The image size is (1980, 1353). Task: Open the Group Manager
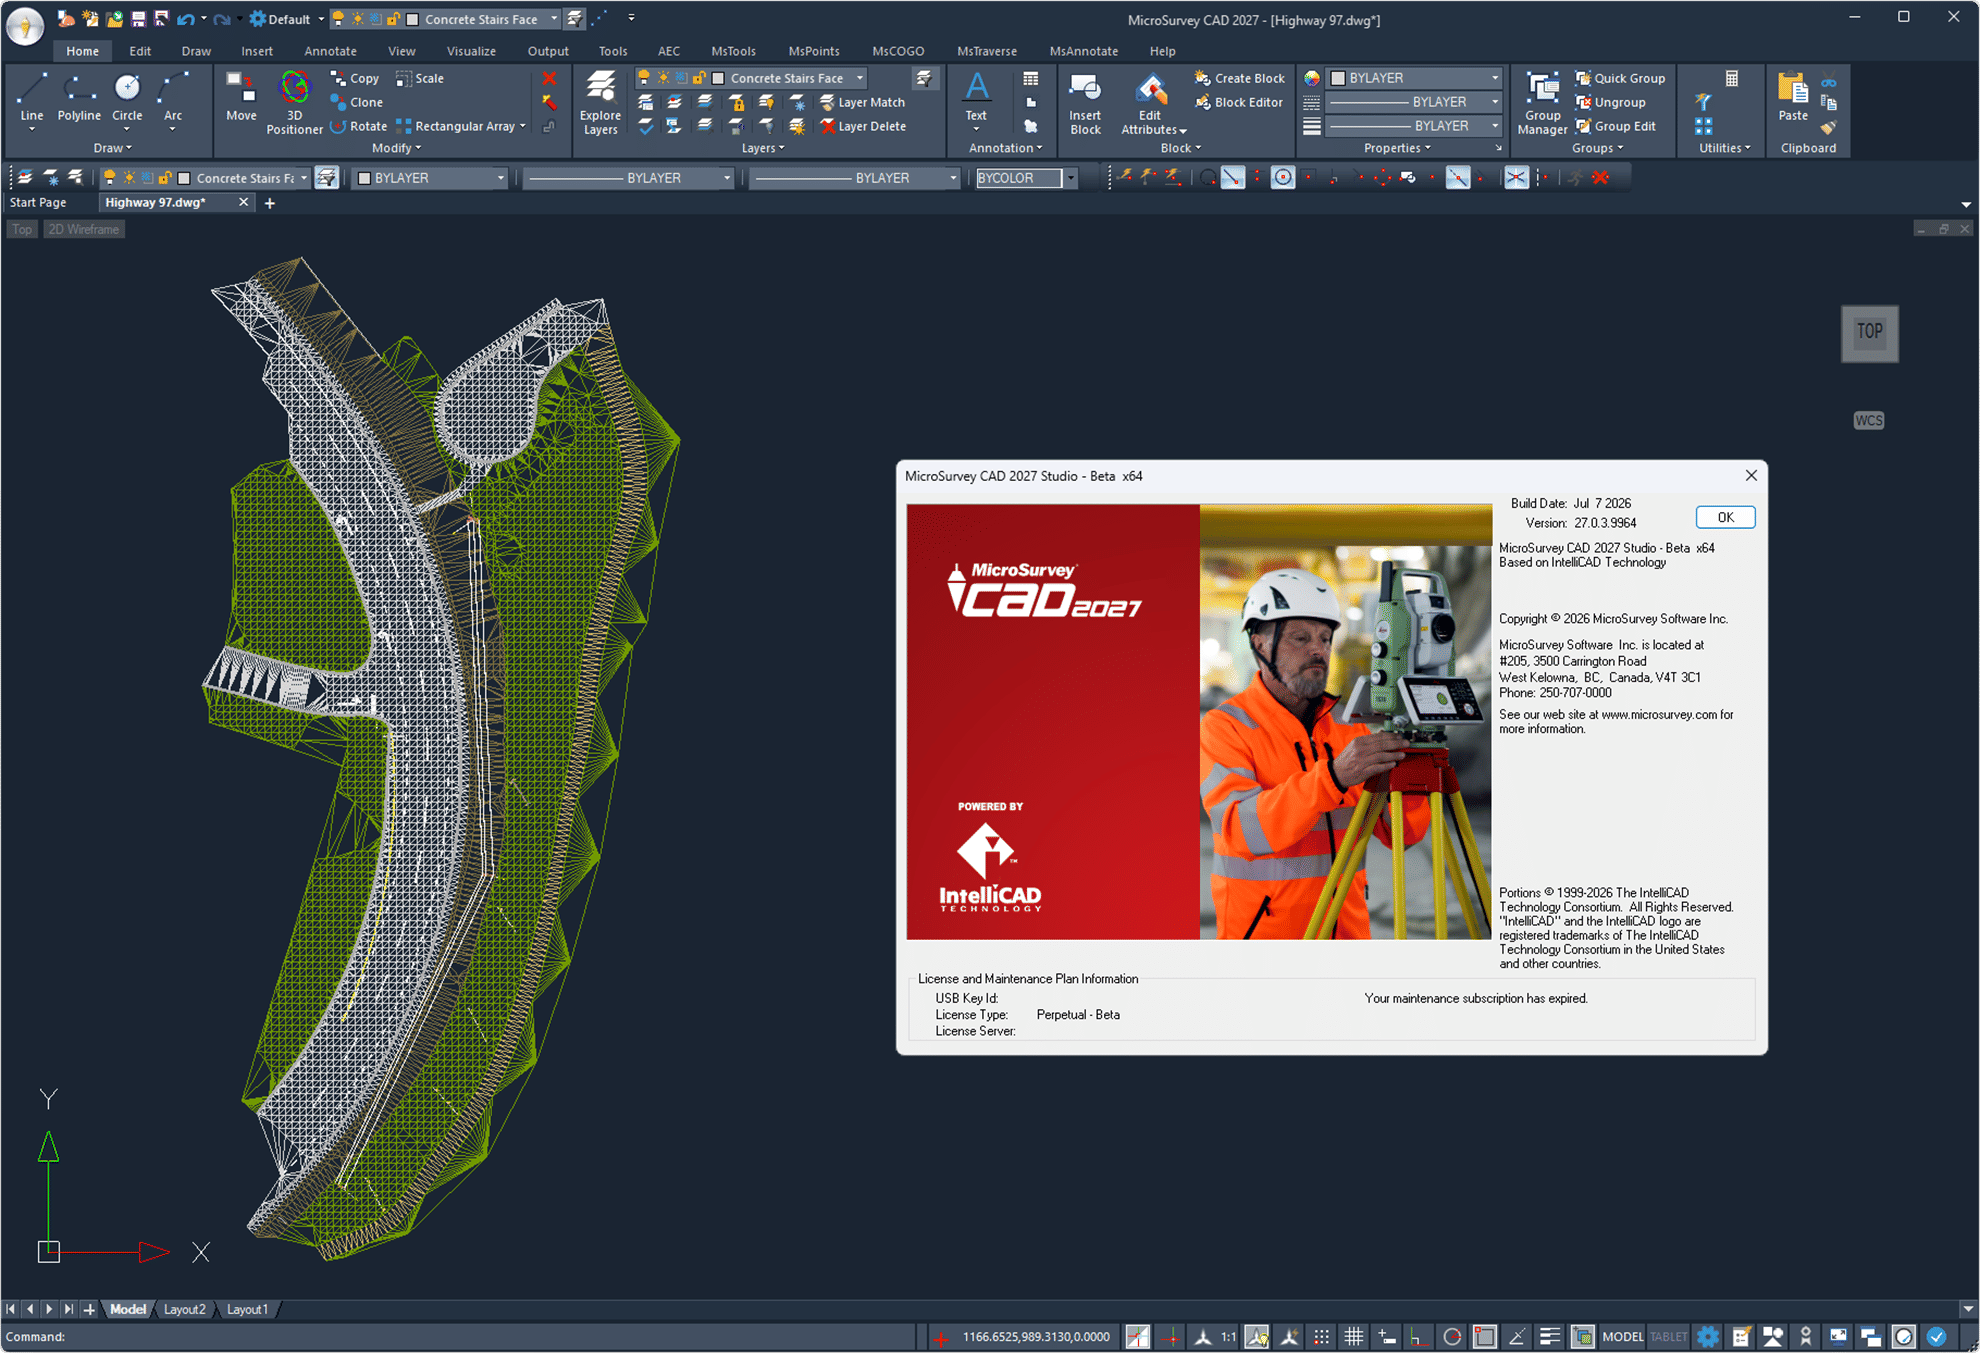click(1542, 102)
